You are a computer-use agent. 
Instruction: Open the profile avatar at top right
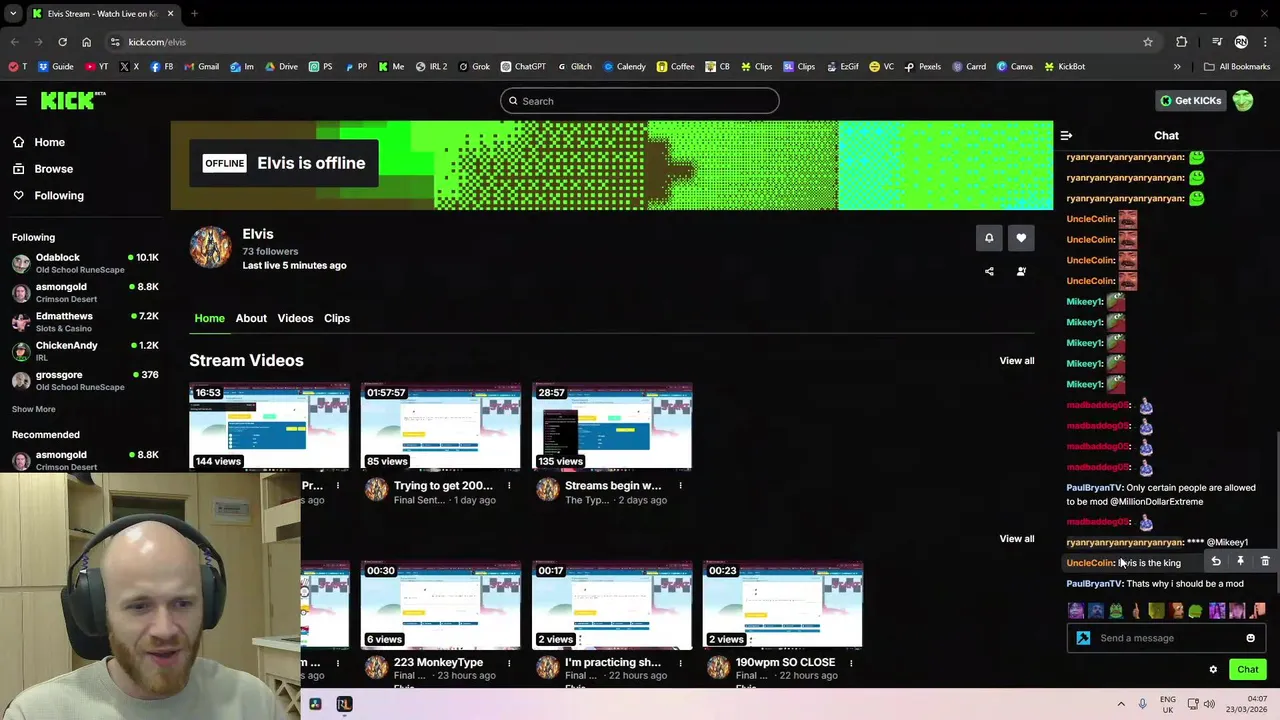1243,101
